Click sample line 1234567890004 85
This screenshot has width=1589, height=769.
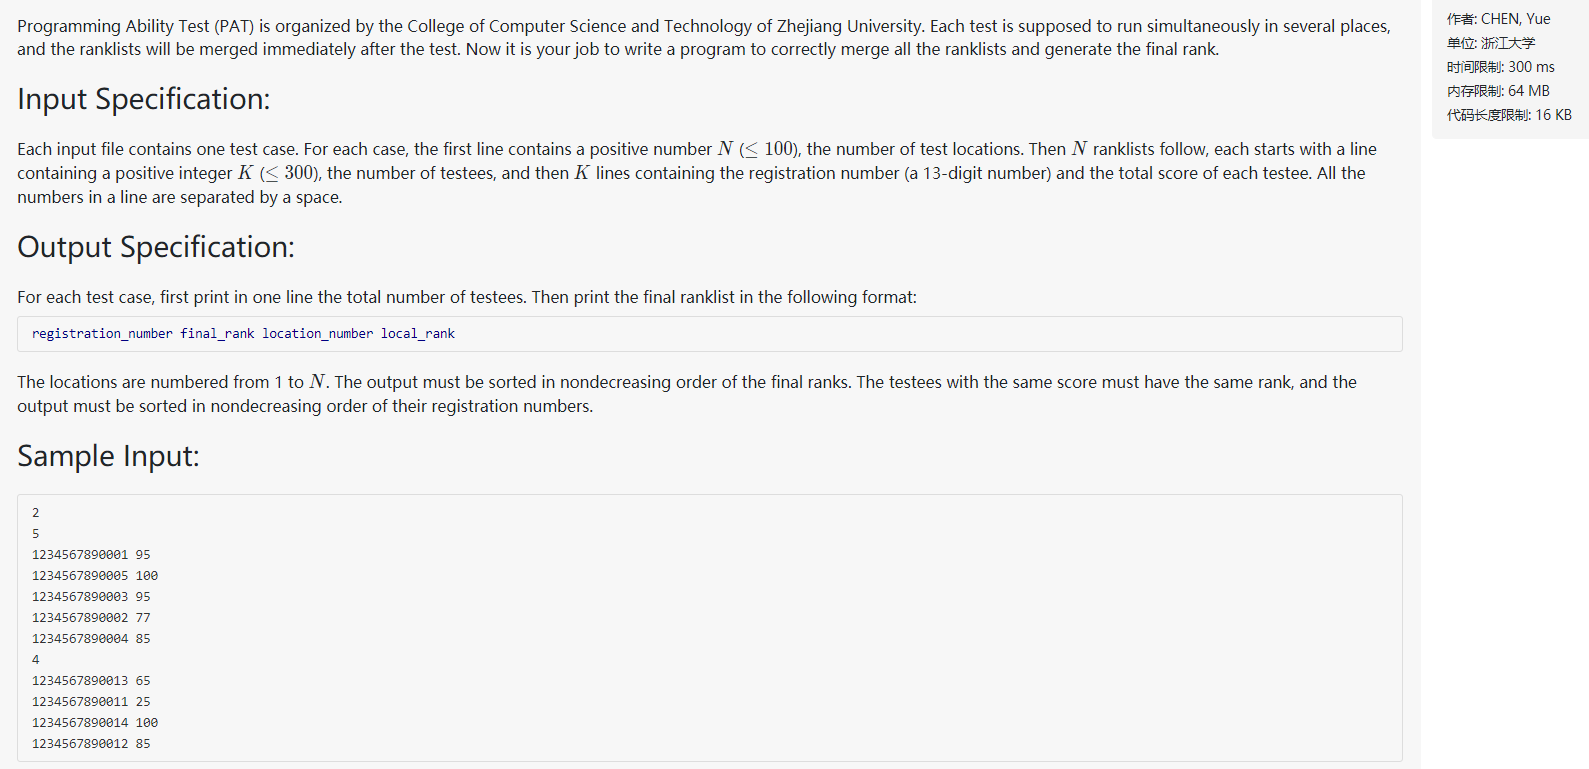(91, 639)
